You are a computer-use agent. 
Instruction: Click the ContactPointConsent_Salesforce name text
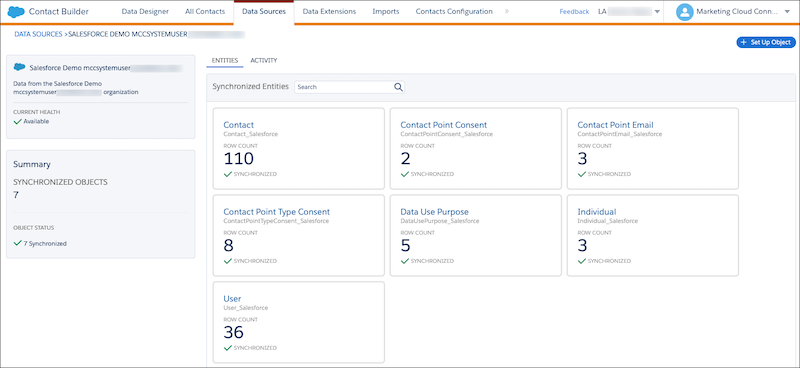[x=446, y=134]
